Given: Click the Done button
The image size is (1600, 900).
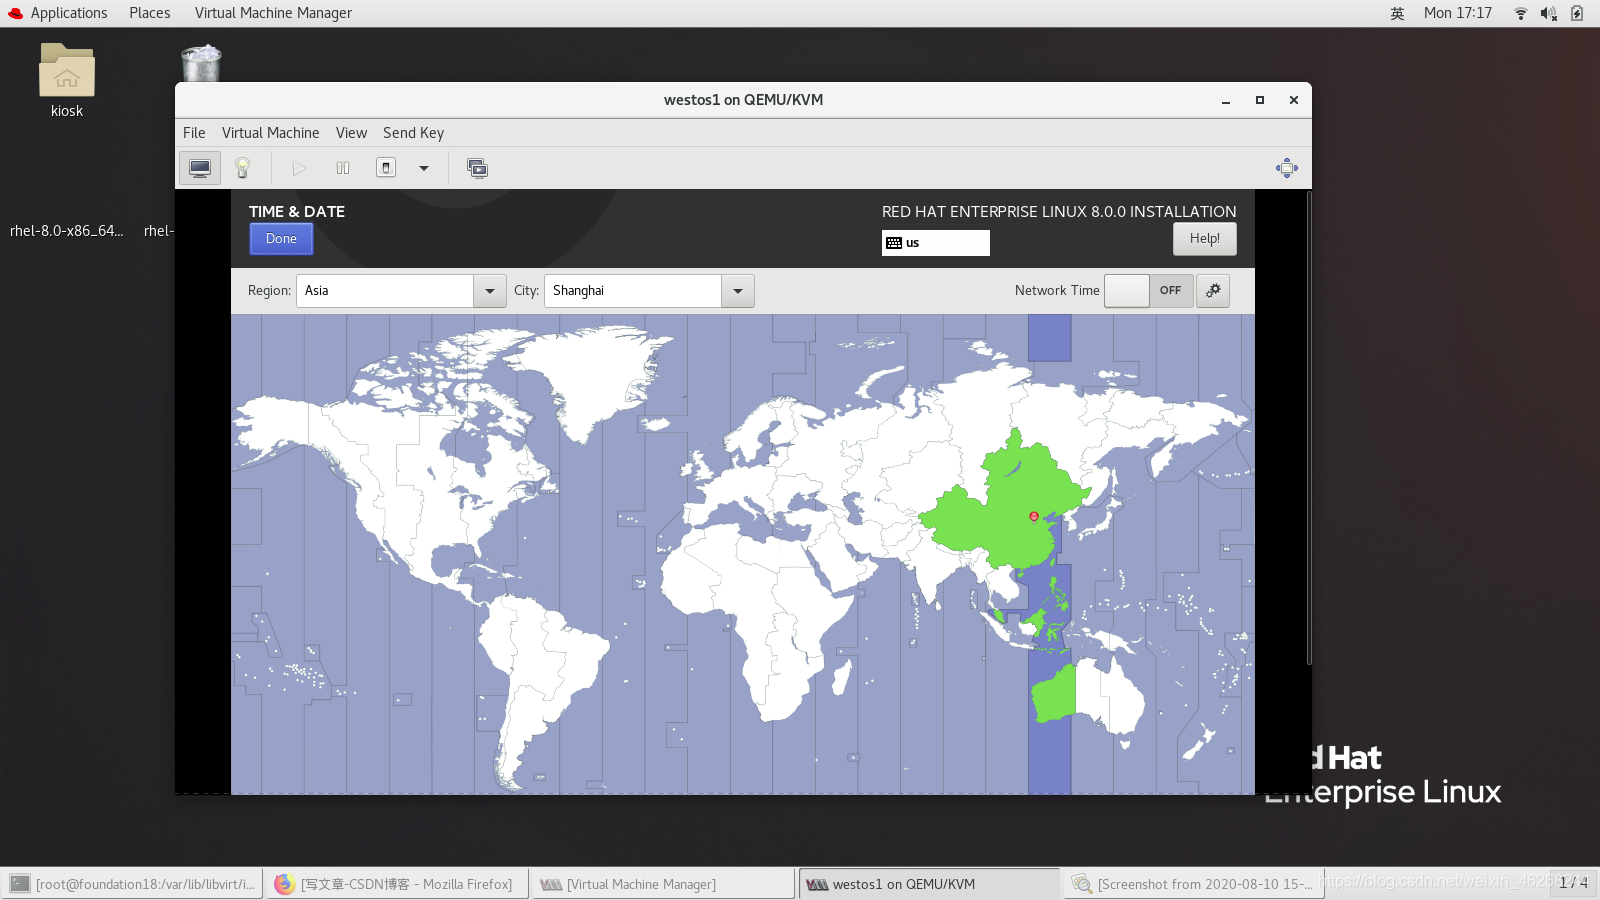Looking at the screenshot, I should point(281,239).
